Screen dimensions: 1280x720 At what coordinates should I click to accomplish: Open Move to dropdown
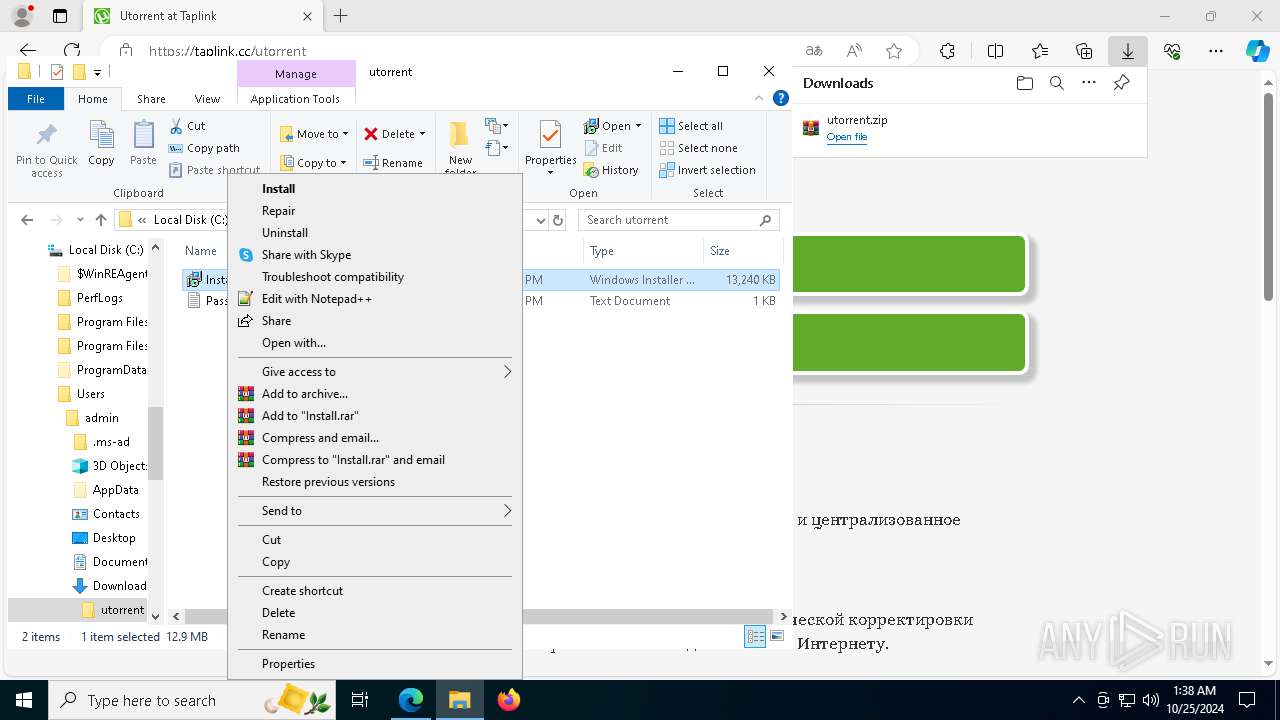(x=314, y=134)
